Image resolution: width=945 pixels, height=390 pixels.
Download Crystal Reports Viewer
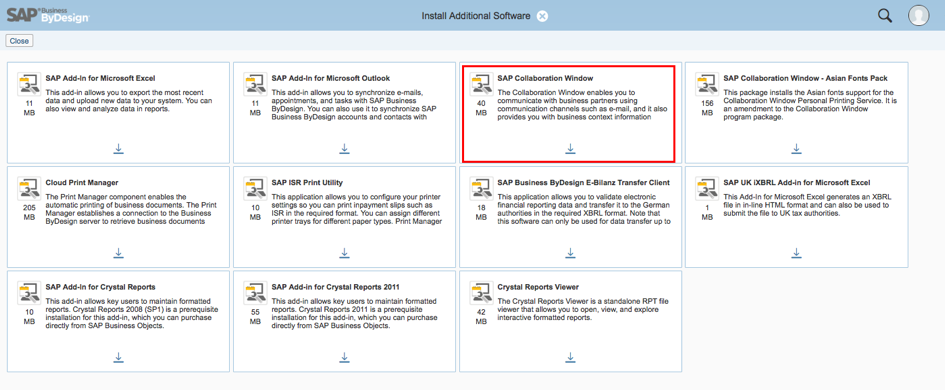pos(571,357)
